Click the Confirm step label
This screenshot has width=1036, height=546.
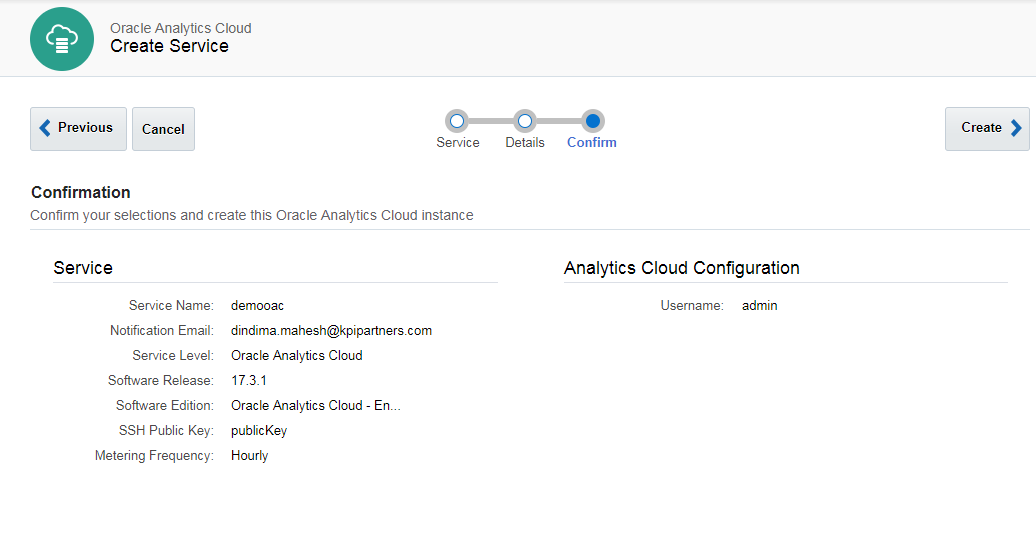592,143
